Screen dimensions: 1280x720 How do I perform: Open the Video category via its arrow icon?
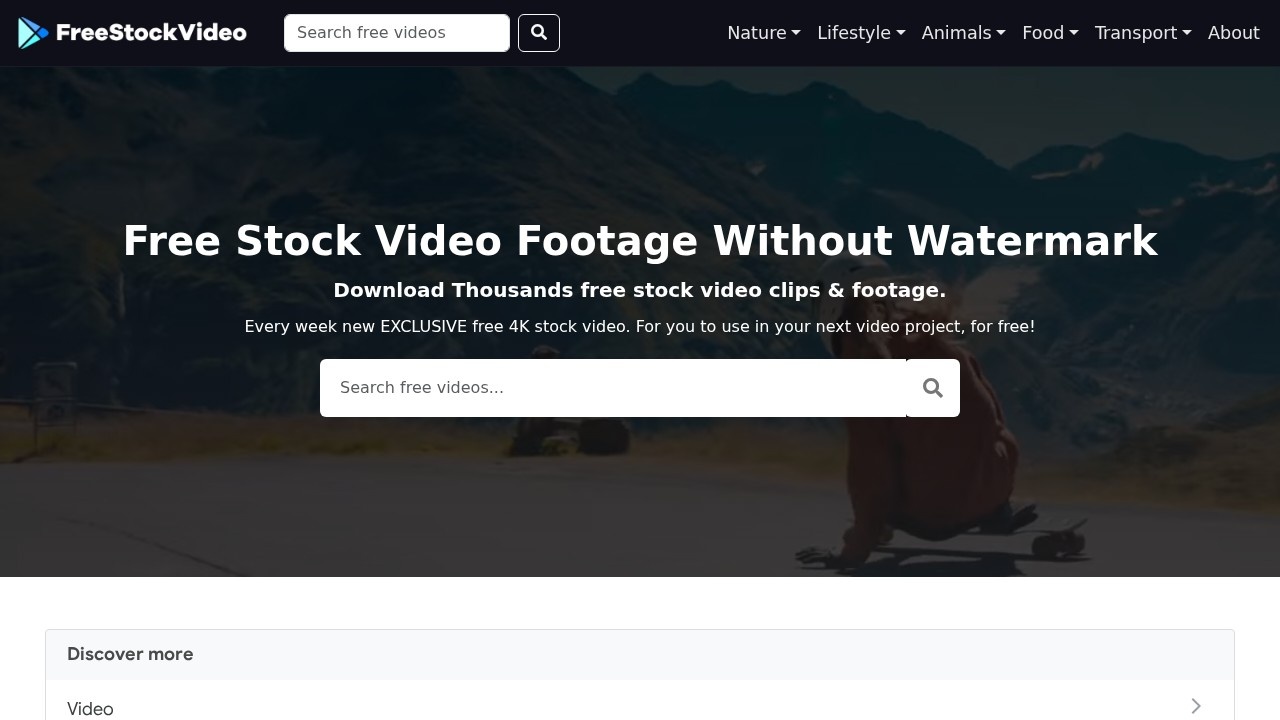coord(1196,706)
